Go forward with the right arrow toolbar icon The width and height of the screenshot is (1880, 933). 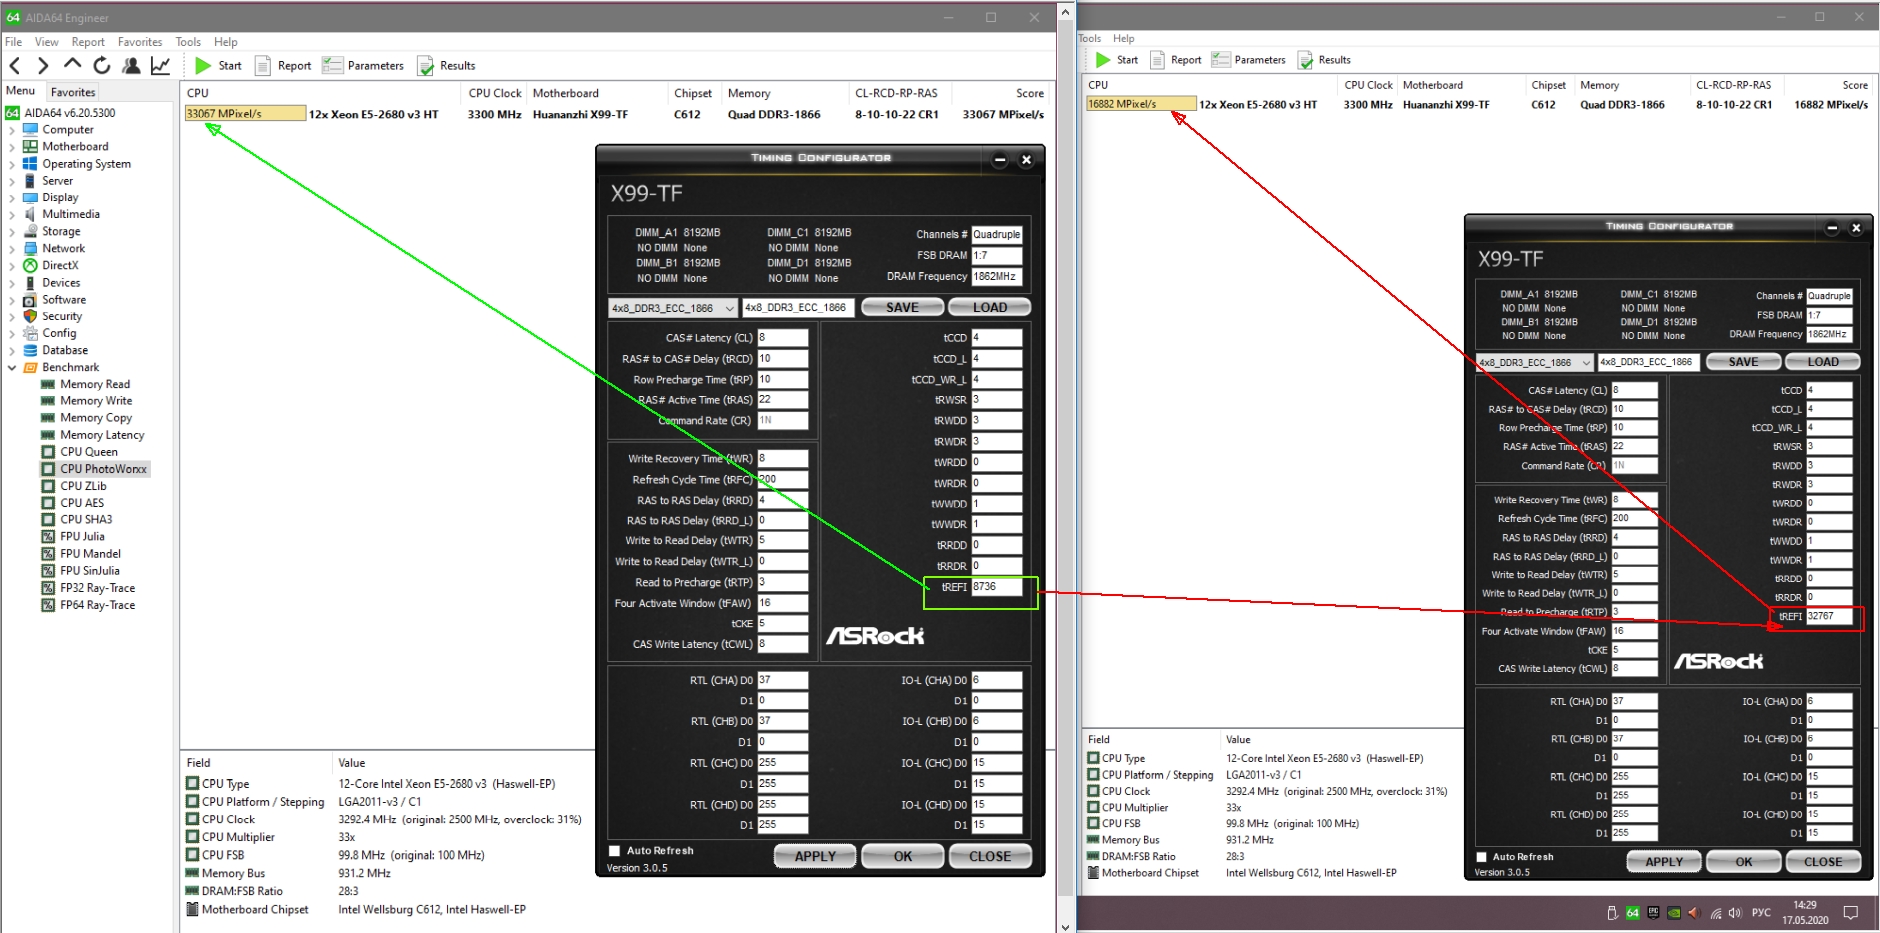tap(43, 66)
